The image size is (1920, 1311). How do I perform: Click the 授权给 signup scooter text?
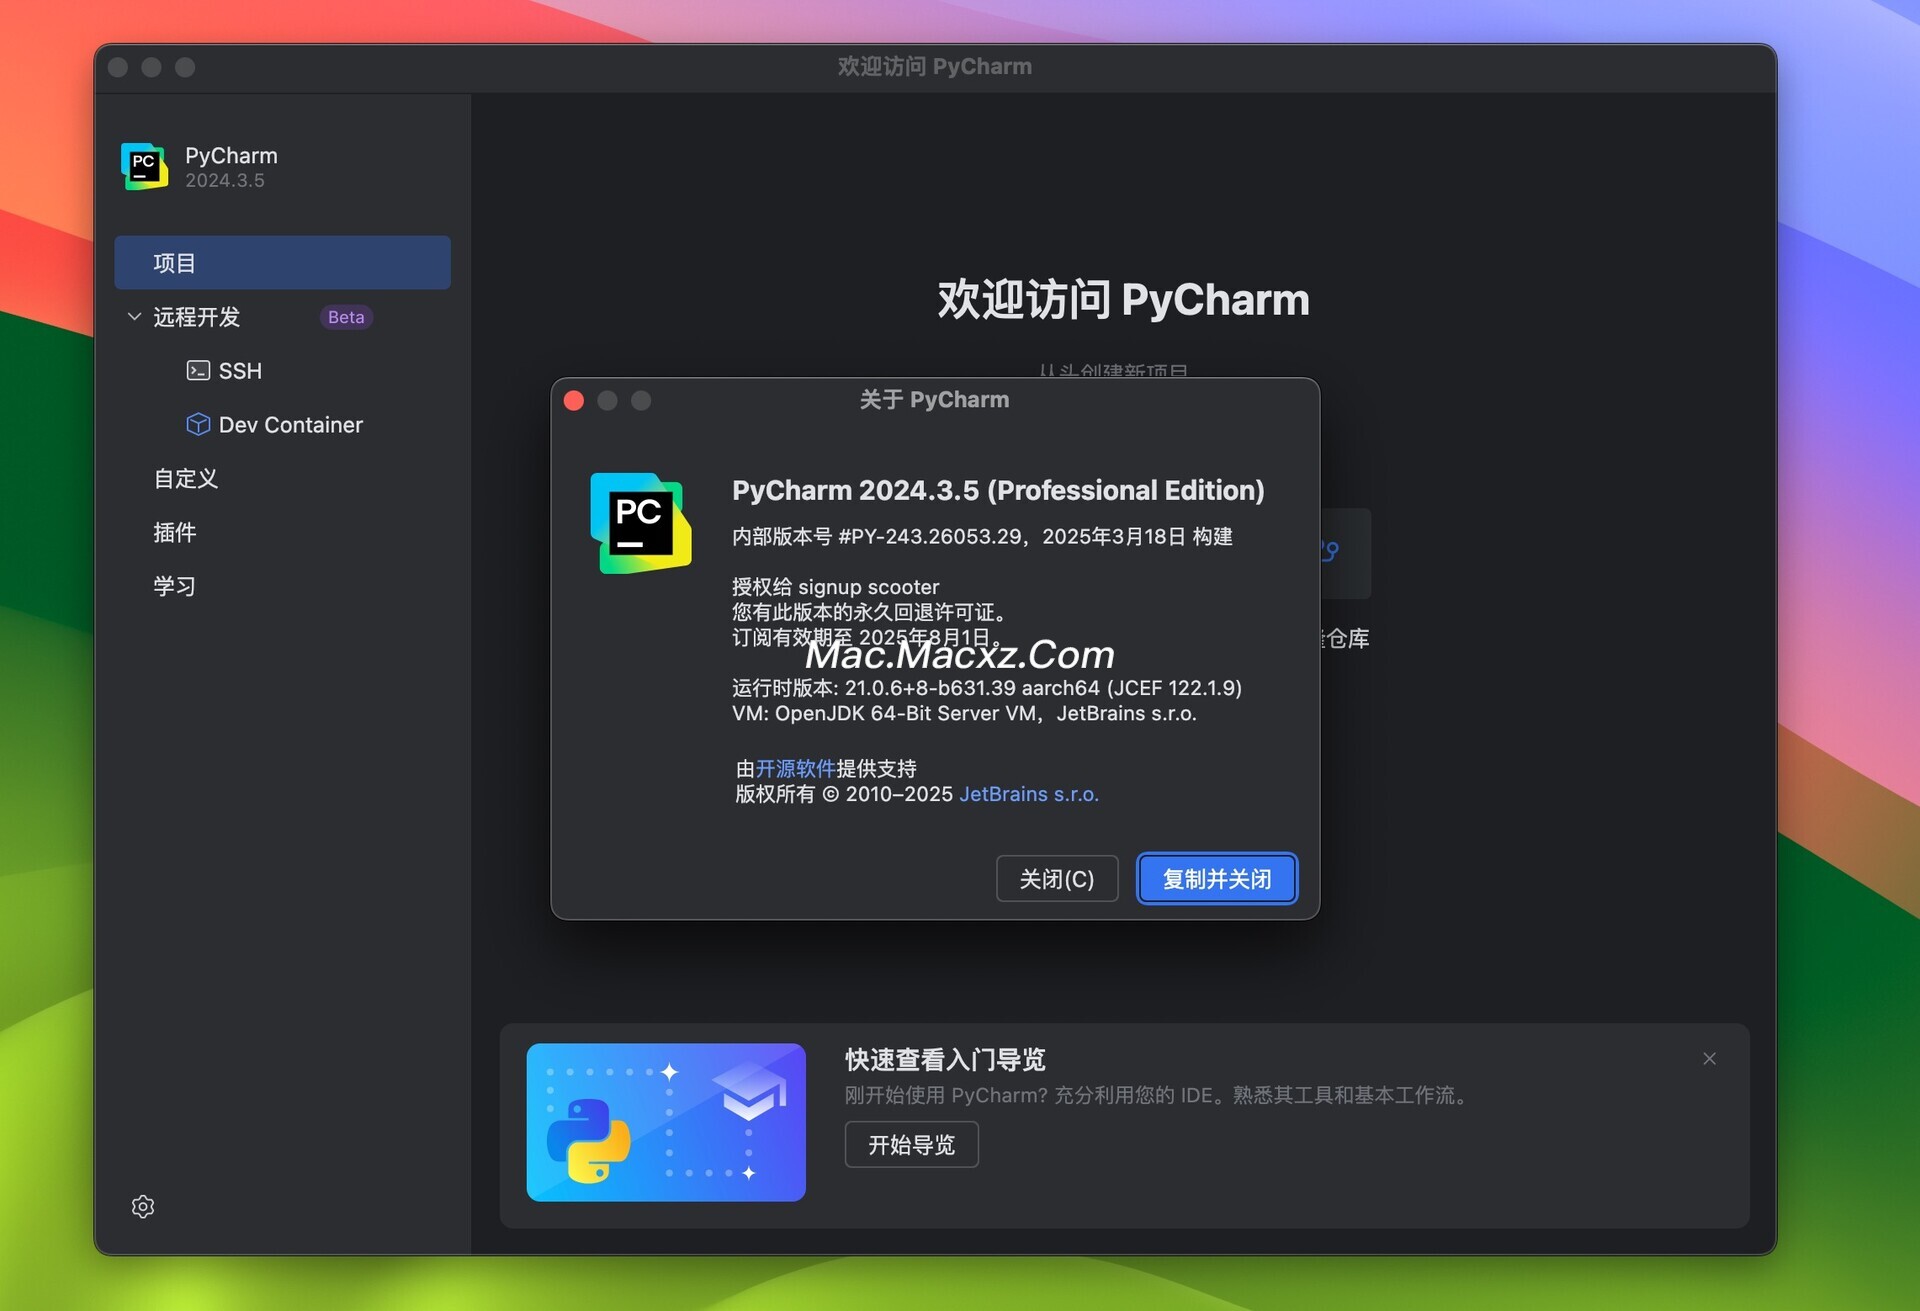coord(836,587)
